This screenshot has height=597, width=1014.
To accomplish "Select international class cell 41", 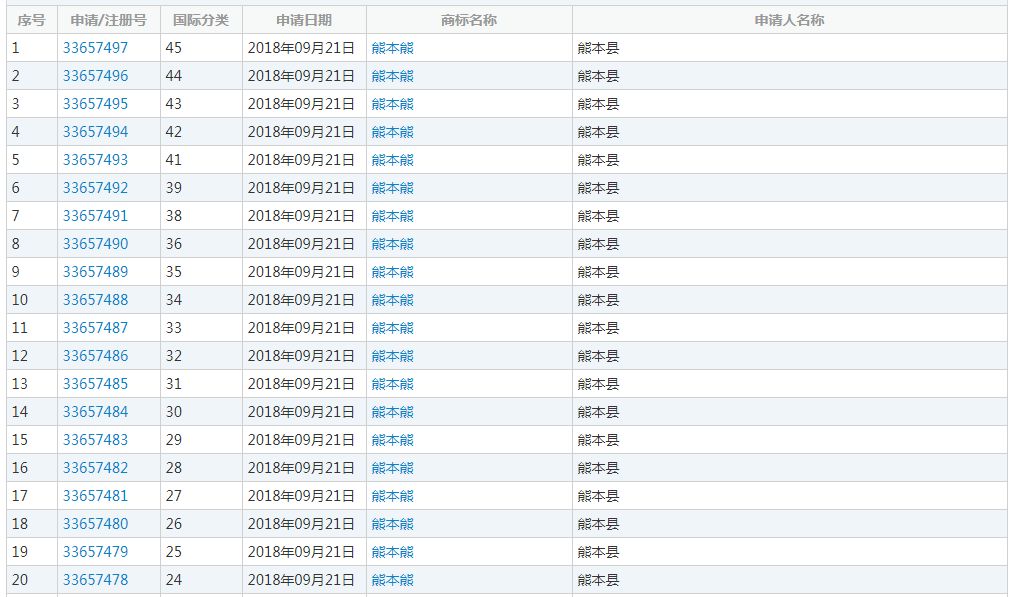I will click(x=201, y=160).
